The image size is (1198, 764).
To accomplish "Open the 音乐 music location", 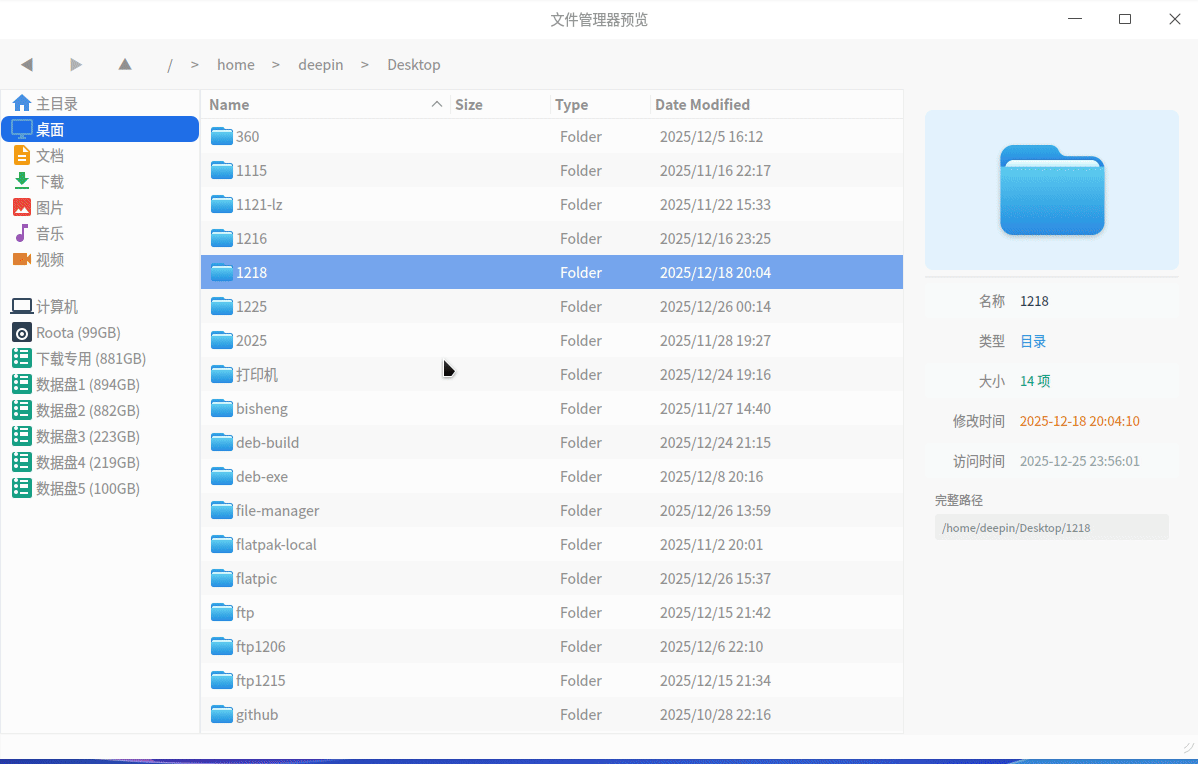I will pos(100,234).
